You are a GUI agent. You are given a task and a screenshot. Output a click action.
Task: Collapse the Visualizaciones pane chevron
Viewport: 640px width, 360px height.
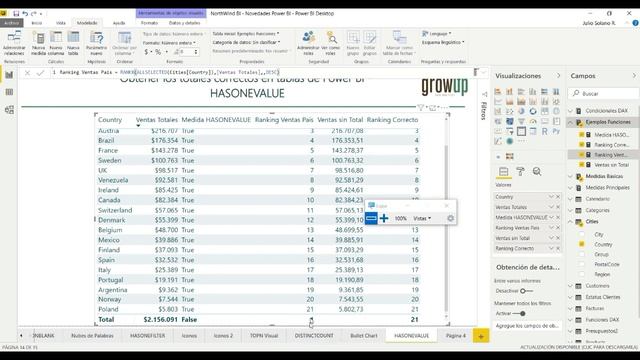(559, 76)
